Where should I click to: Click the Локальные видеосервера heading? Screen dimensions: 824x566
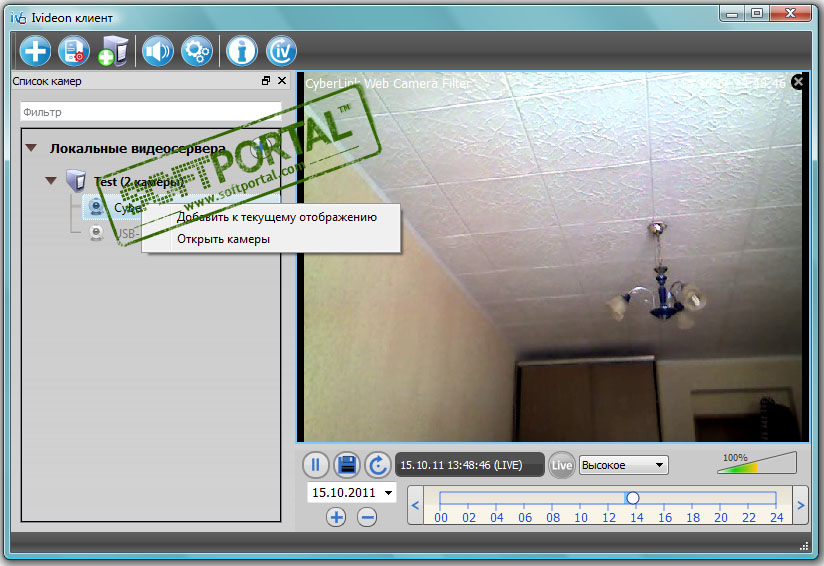click(138, 148)
